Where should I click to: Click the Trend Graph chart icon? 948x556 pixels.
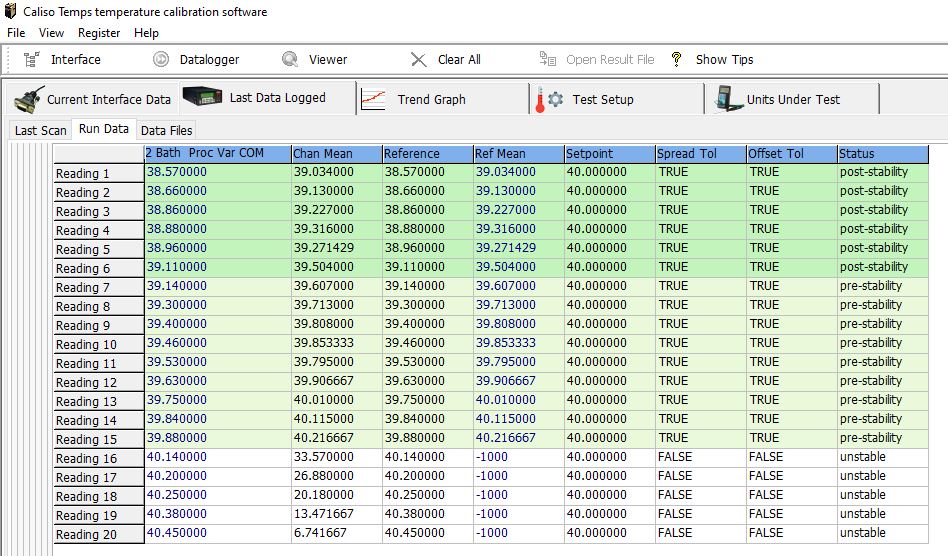click(x=373, y=99)
